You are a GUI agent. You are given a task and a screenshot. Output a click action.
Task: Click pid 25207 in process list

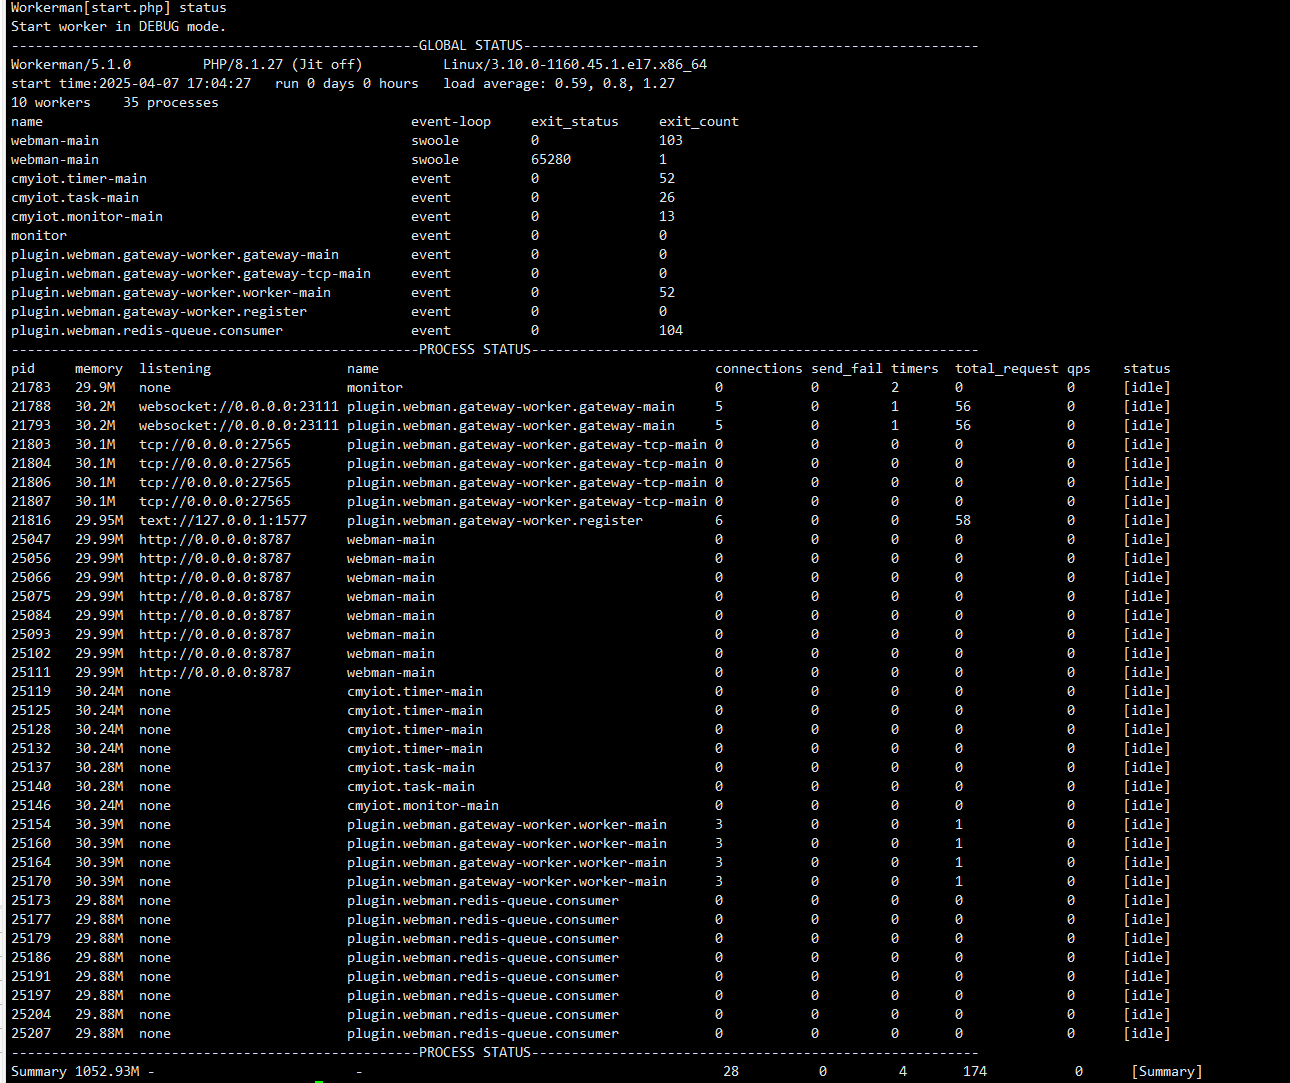click(31, 1033)
